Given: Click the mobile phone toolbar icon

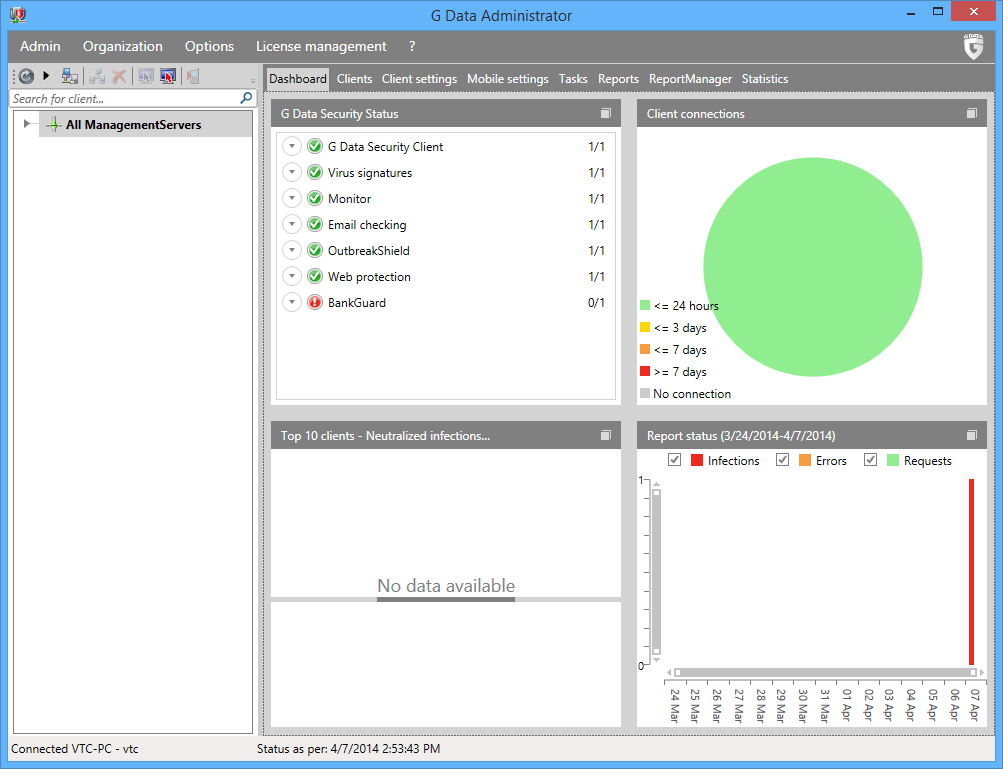Looking at the screenshot, I should coord(193,76).
